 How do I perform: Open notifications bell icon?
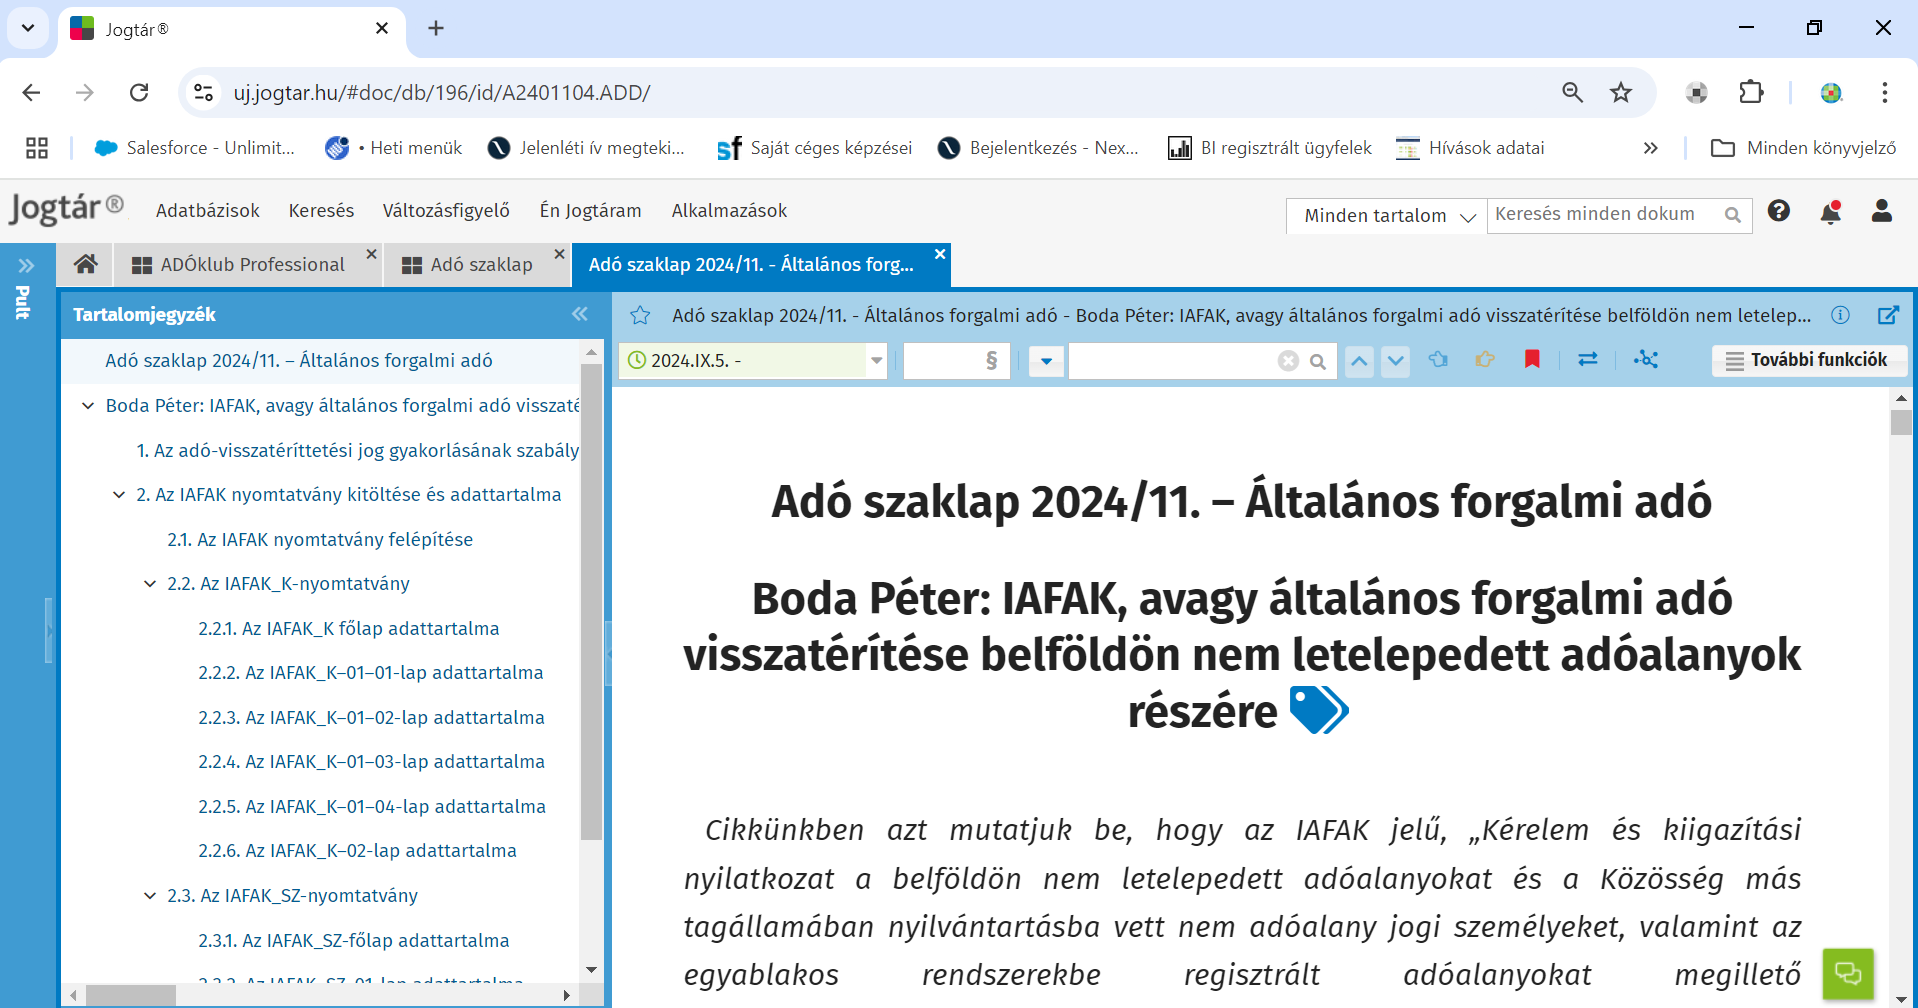point(1830,212)
